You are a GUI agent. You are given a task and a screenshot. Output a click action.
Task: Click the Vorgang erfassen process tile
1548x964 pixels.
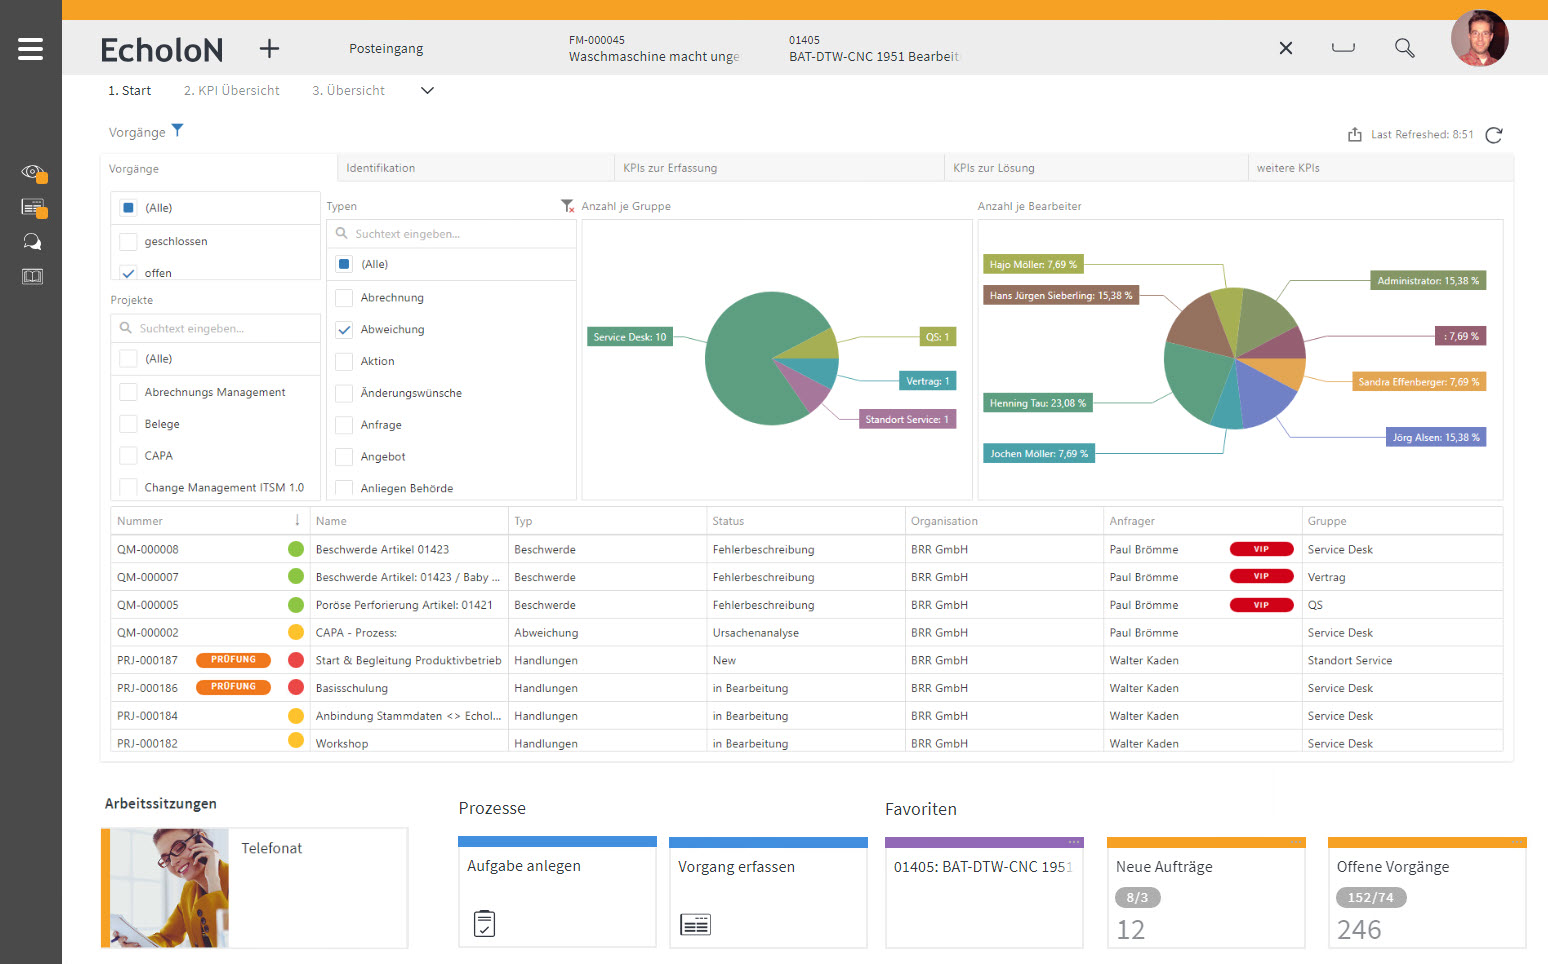pyautogui.click(x=768, y=892)
